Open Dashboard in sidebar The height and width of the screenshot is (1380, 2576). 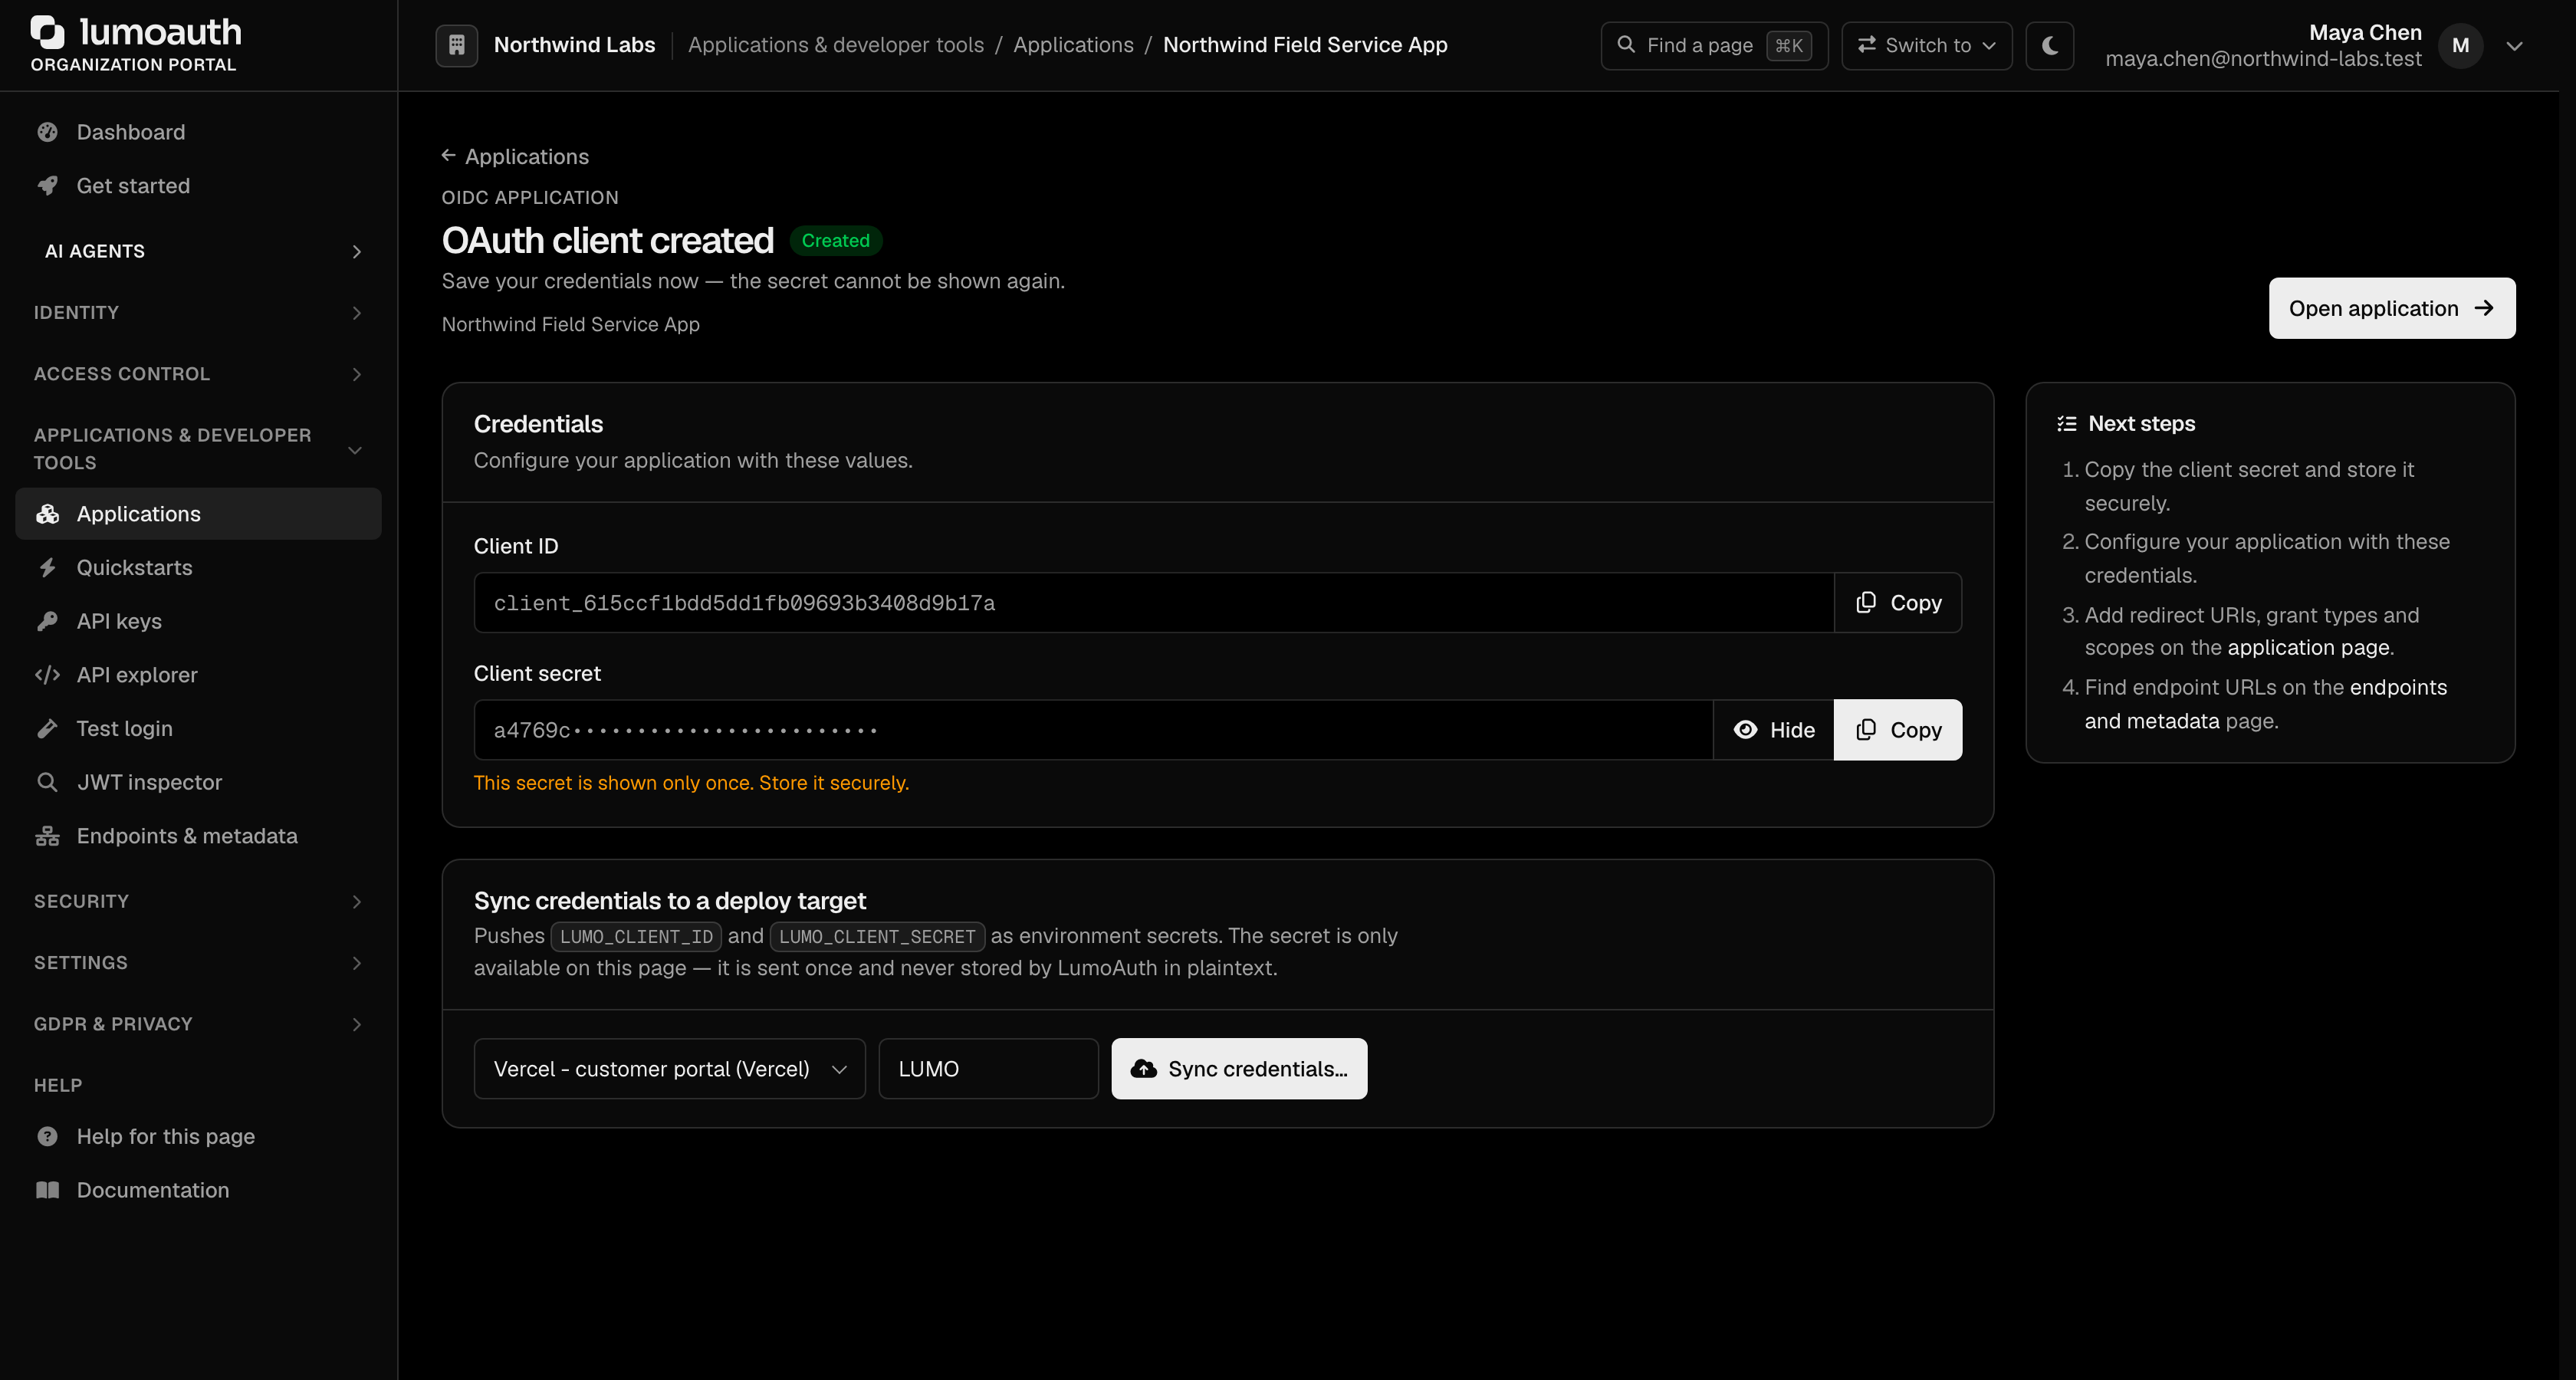point(198,132)
